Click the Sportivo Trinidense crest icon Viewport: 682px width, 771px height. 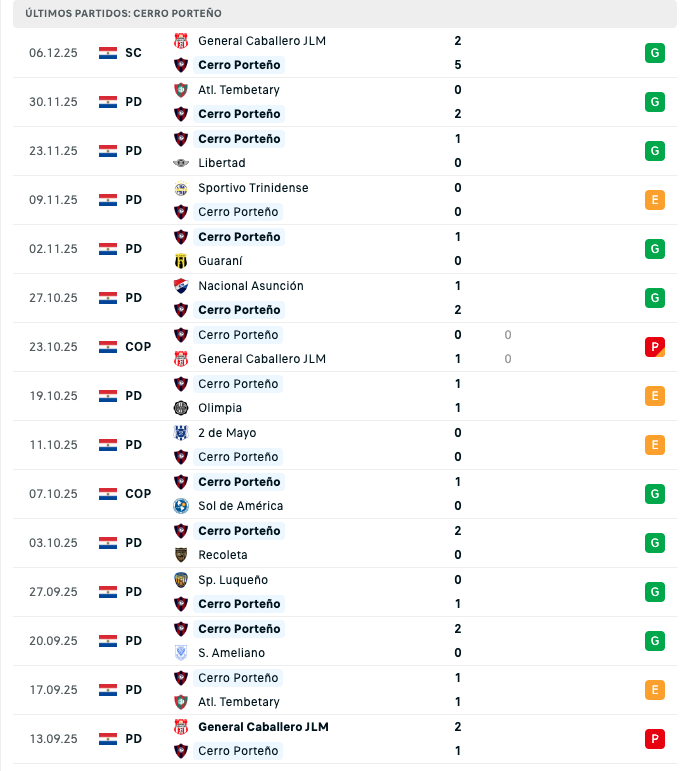click(x=181, y=188)
